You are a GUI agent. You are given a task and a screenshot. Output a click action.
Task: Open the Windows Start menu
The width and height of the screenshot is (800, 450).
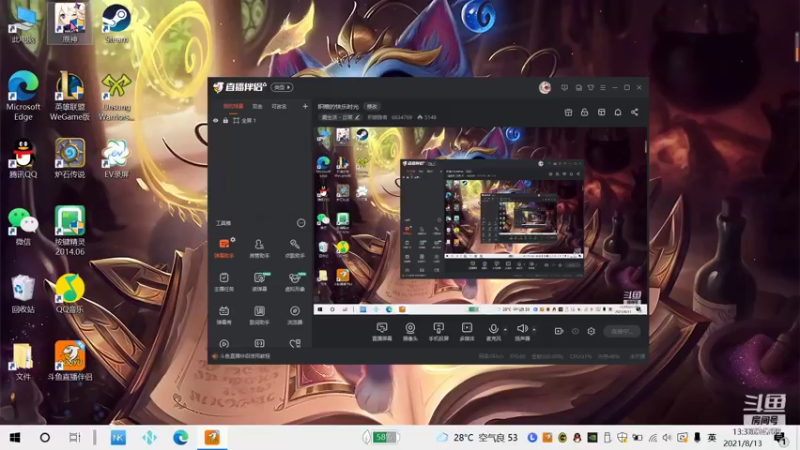(x=15, y=437)
